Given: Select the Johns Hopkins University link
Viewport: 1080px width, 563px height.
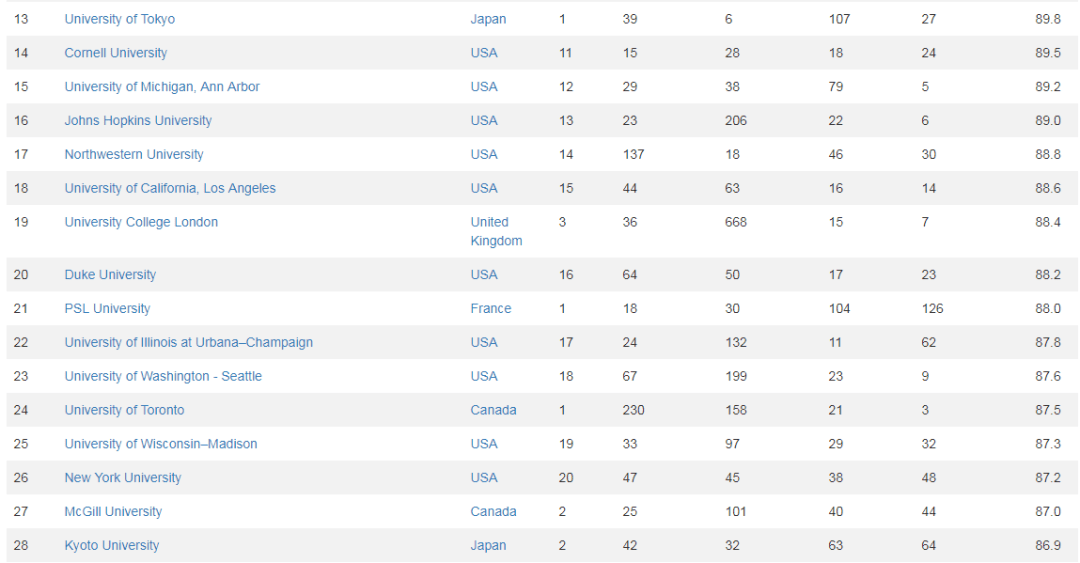Looking at the screenshot, I should pos(138,121).
